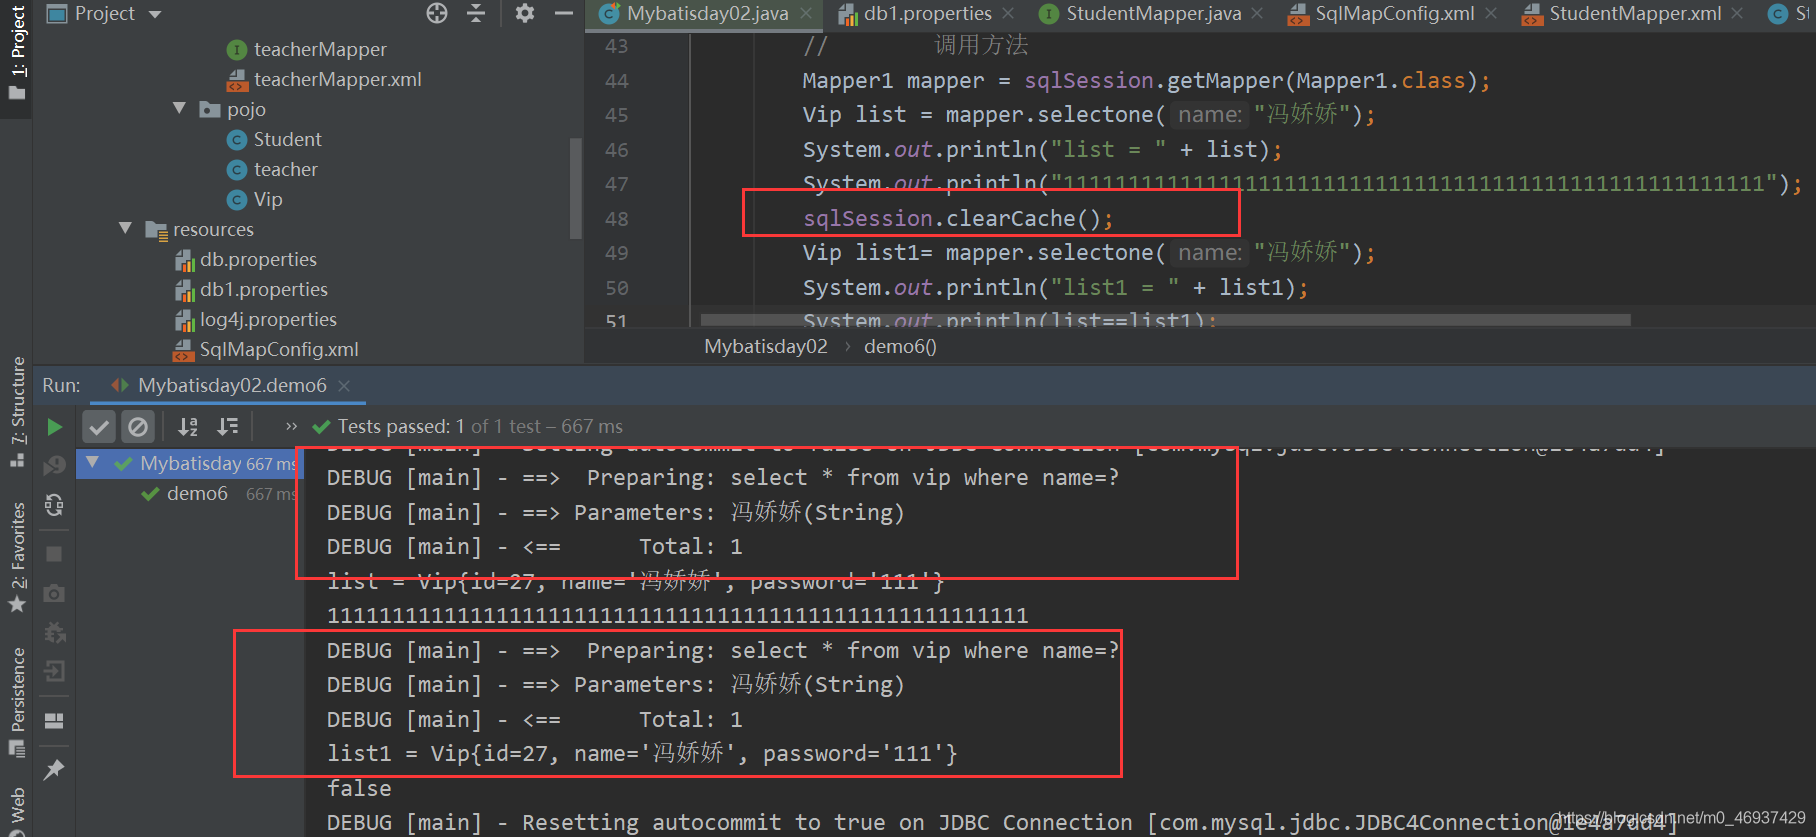Click the Vip class icon
The height and width of the screenshot is (837, 1816).
pyautogui.click(x=237, y=200)
